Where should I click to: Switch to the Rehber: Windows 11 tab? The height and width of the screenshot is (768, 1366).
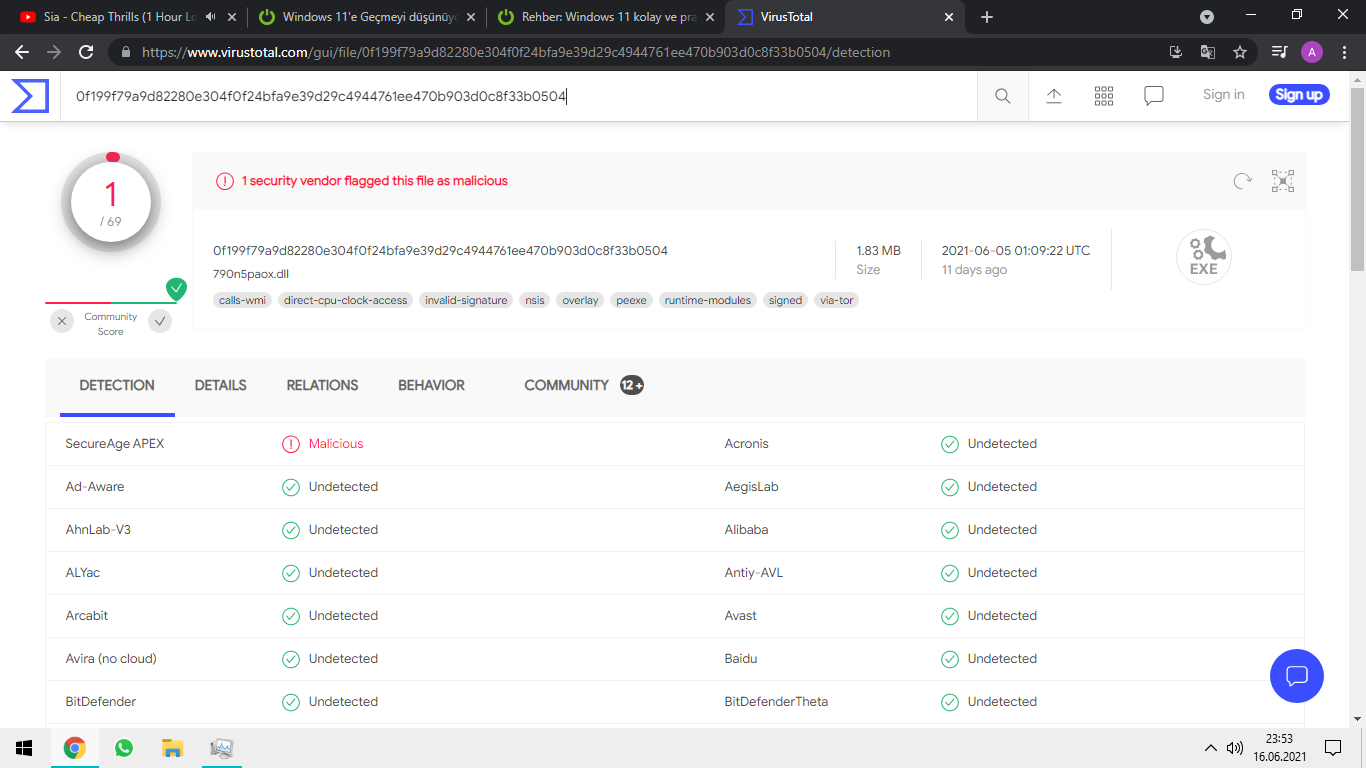[x=606, y=17]
